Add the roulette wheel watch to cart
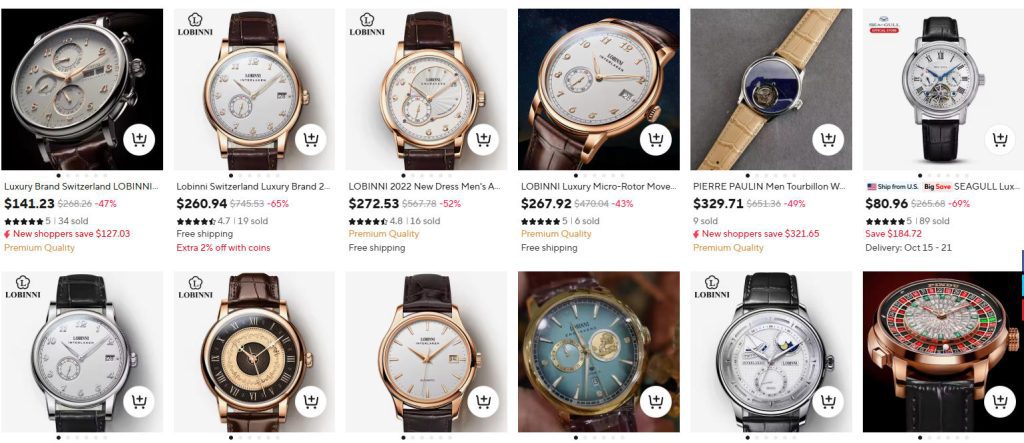Viewport: 1024px width, 443px height. (x=999, y=402)
